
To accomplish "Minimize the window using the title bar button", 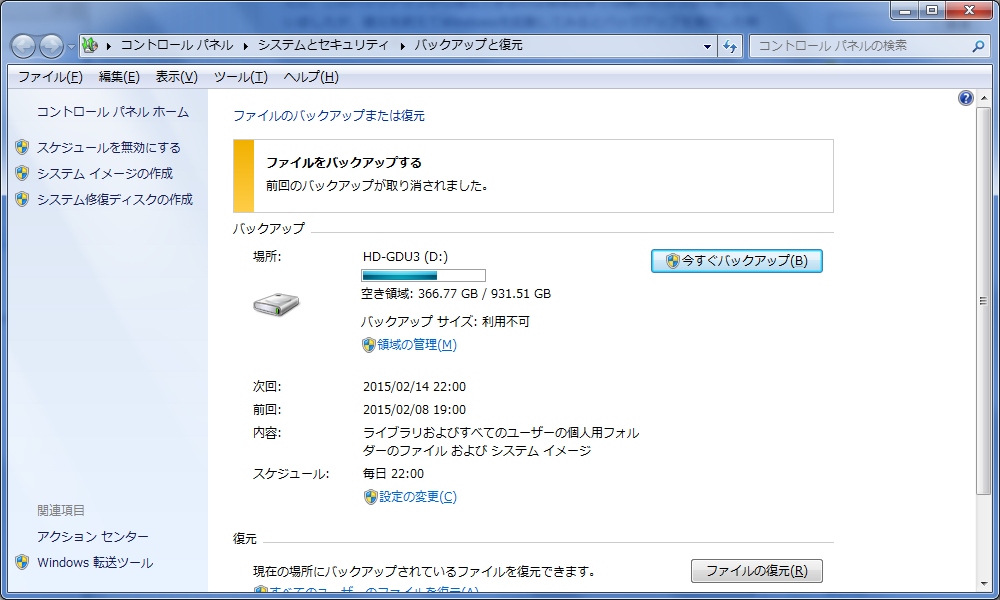I will pyautogui.click(x=905, y=10).
